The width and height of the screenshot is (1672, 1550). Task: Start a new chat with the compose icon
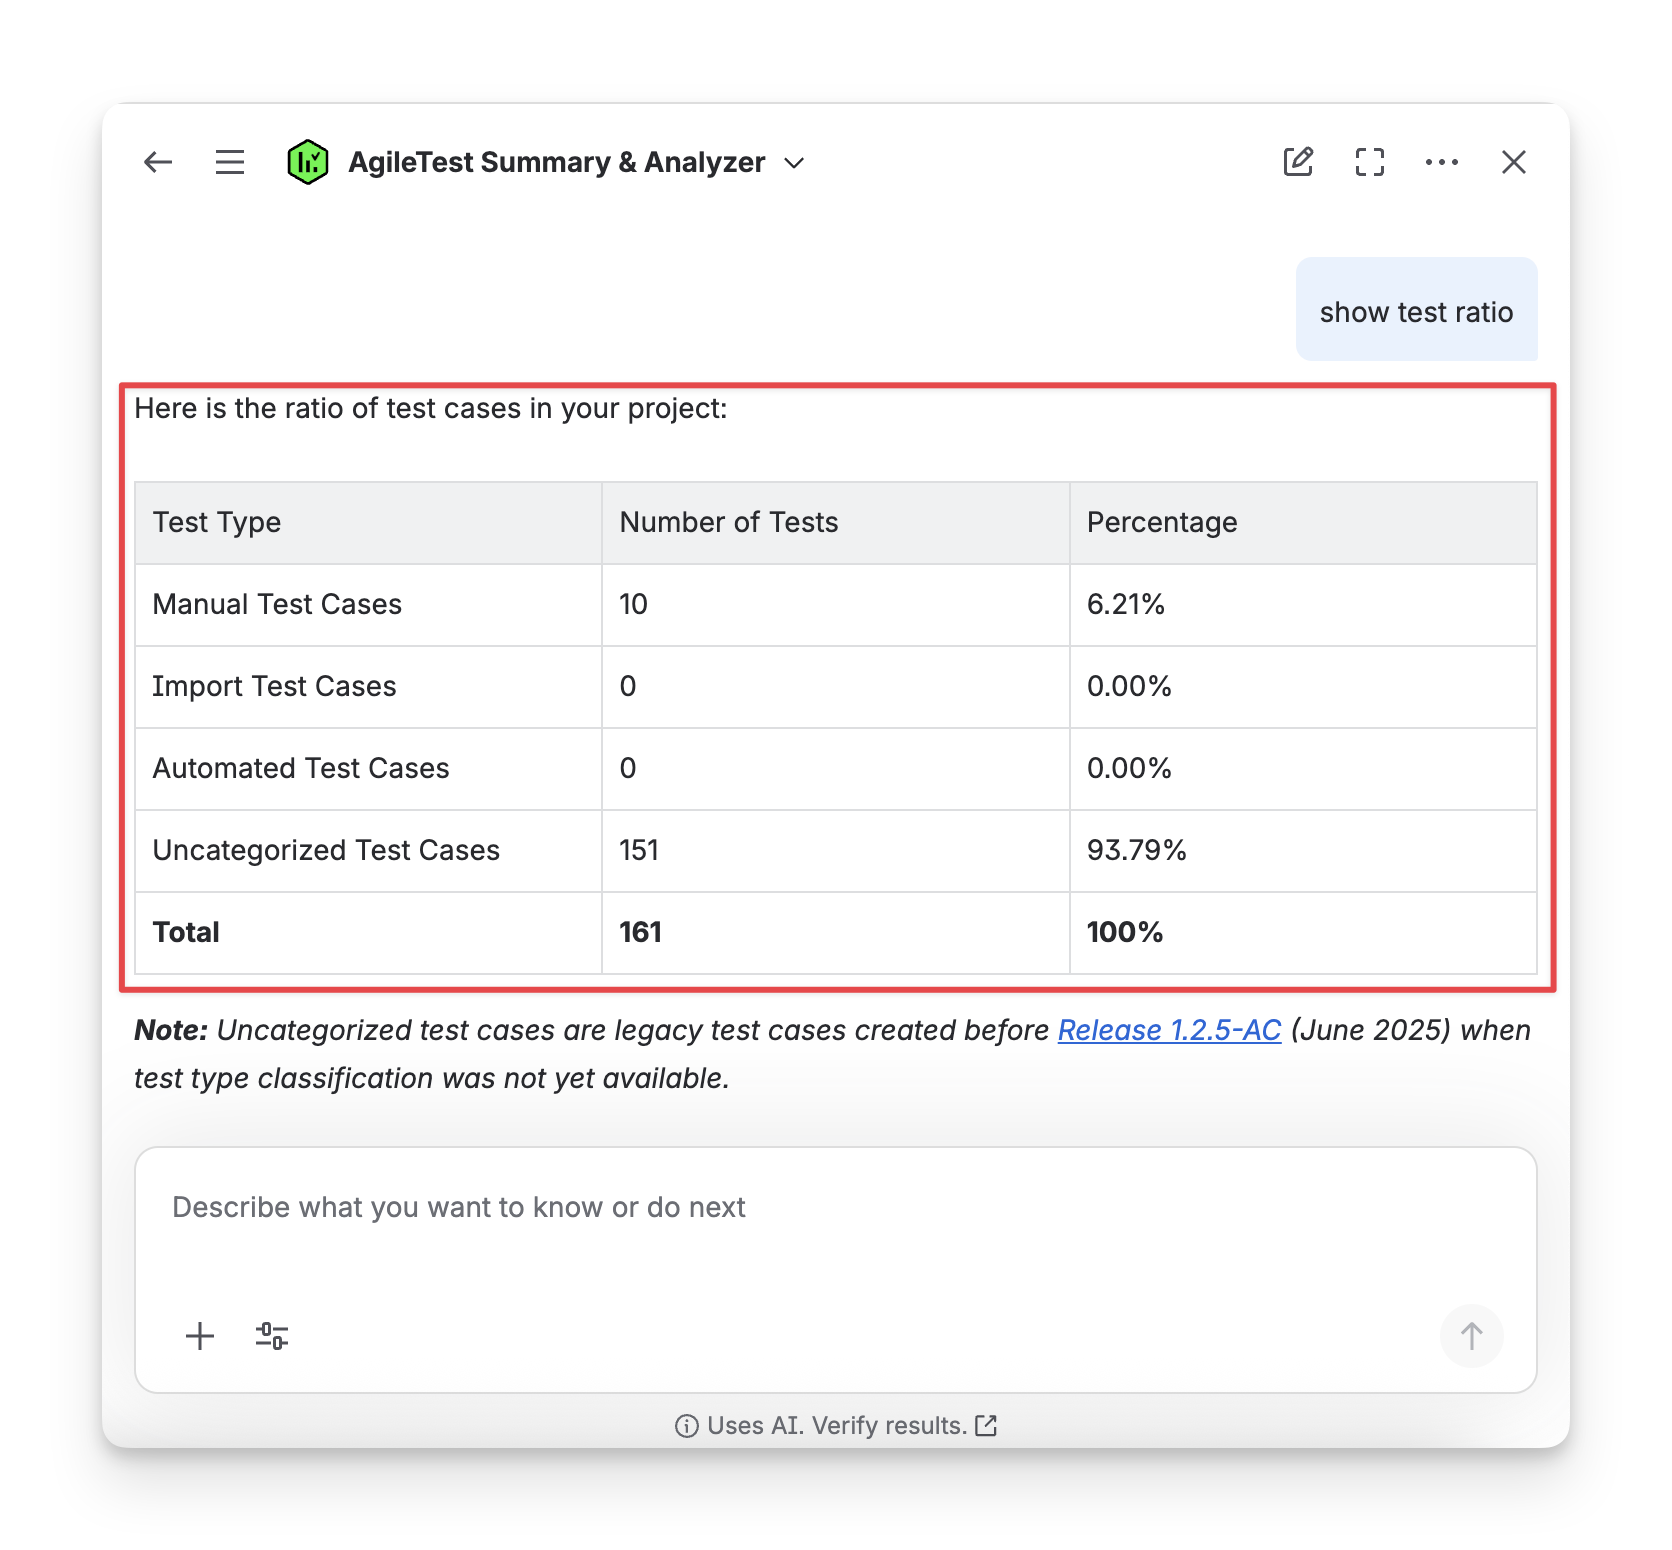click(1298, 162)
